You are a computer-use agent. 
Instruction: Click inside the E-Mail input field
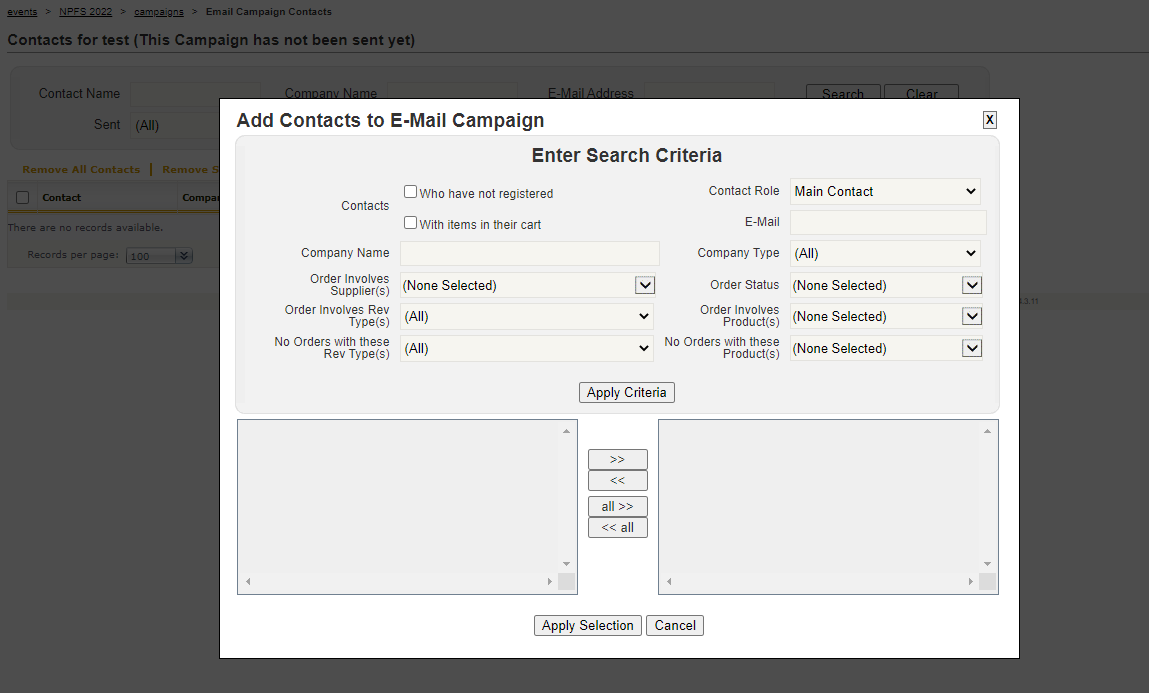click(886, 222)
